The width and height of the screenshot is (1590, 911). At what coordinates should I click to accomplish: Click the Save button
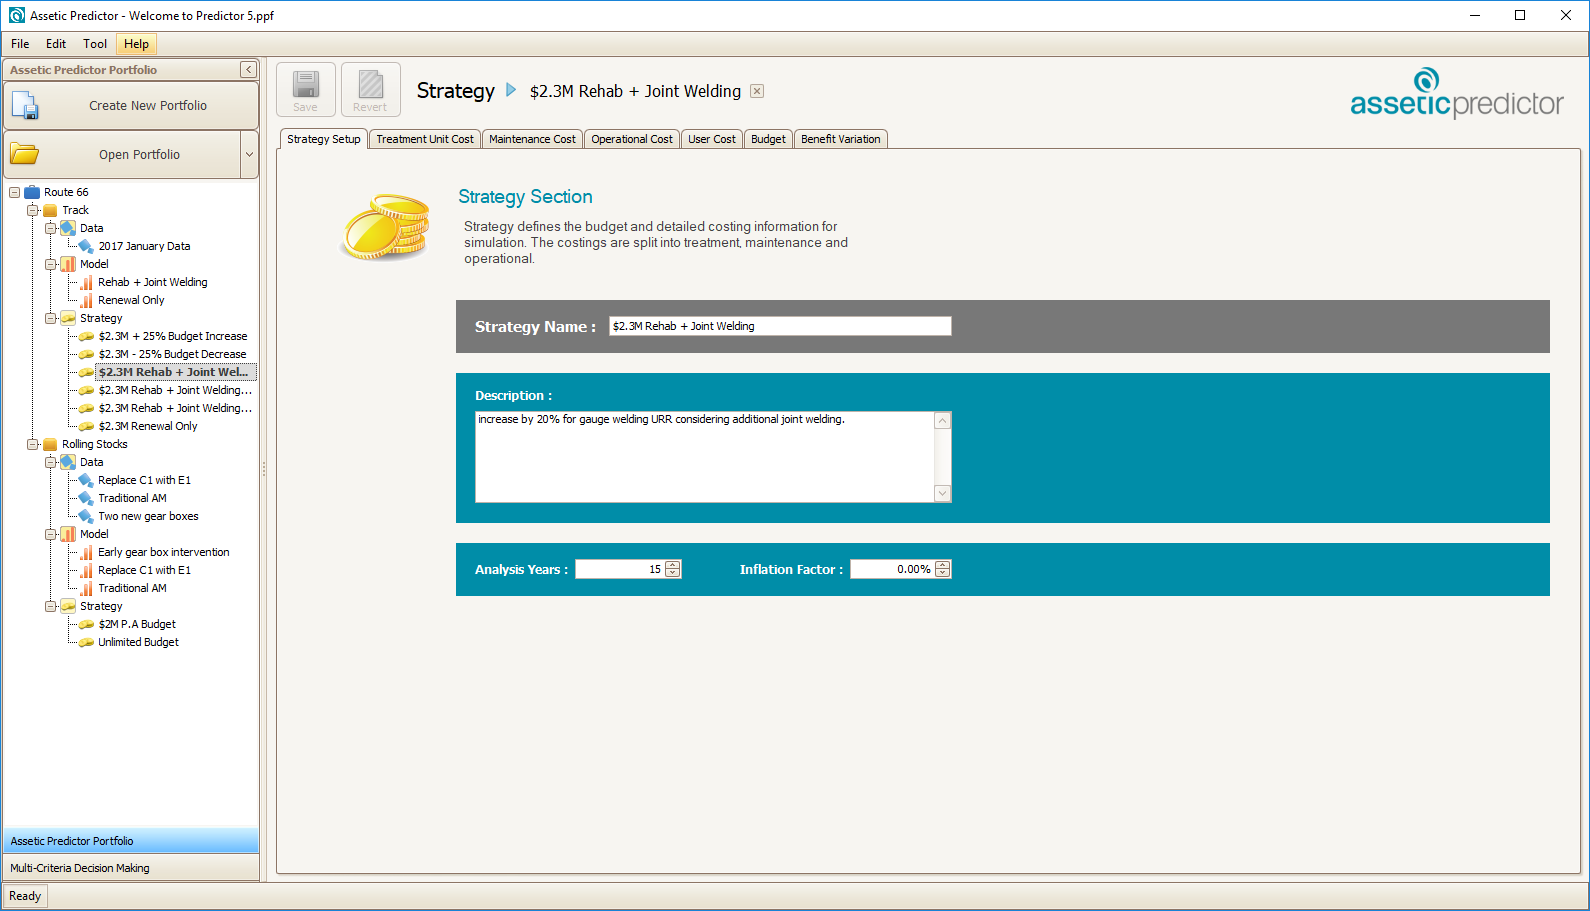point(306,90)
